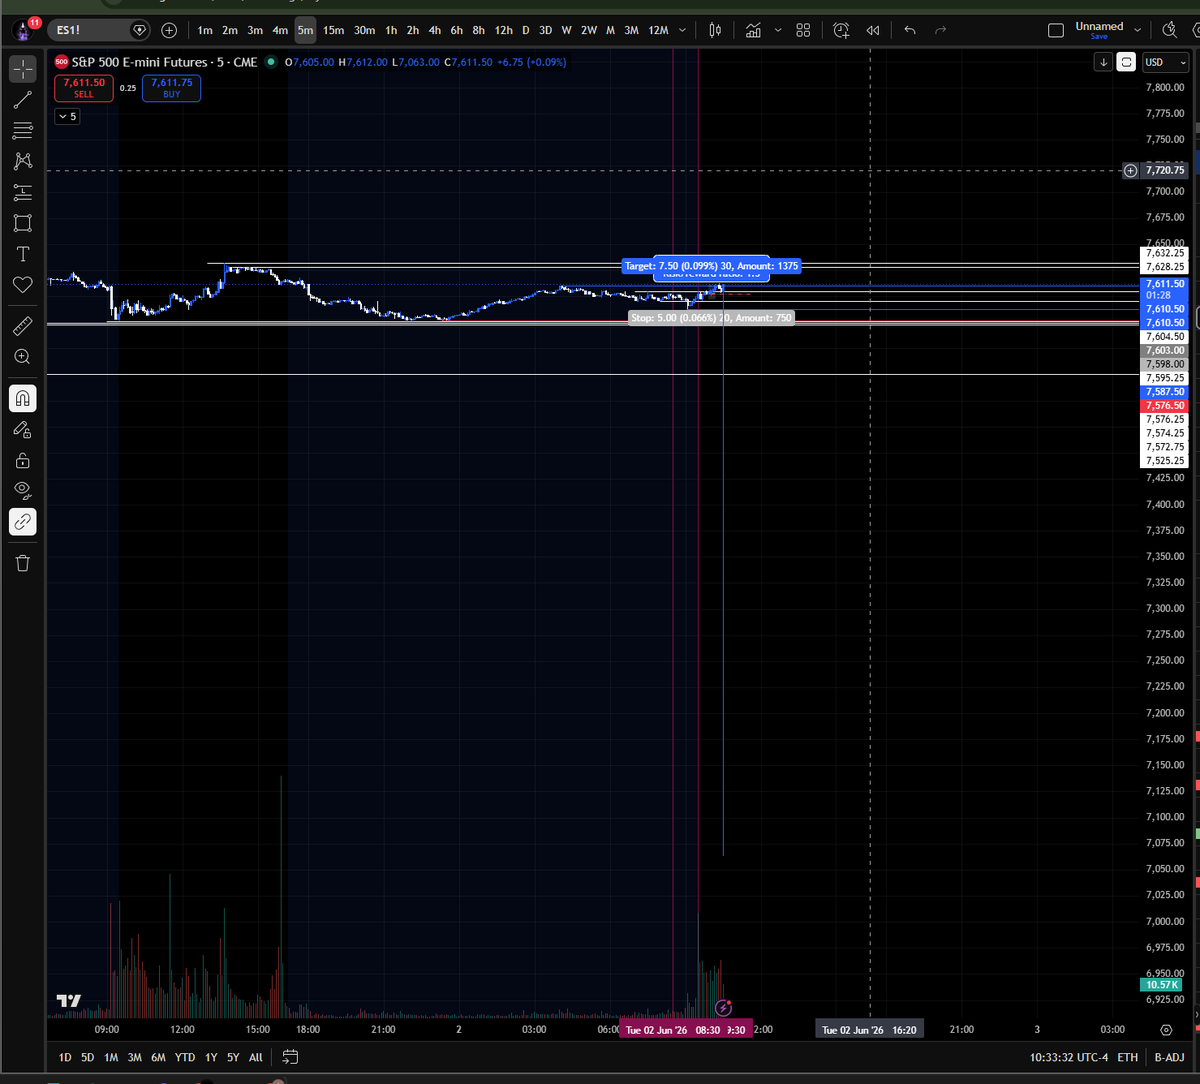Viewport: 1200px width, 1084px height.
Task: Toggle the B-ADJ adjustment setting
Action: (x=1170, y=1057)
